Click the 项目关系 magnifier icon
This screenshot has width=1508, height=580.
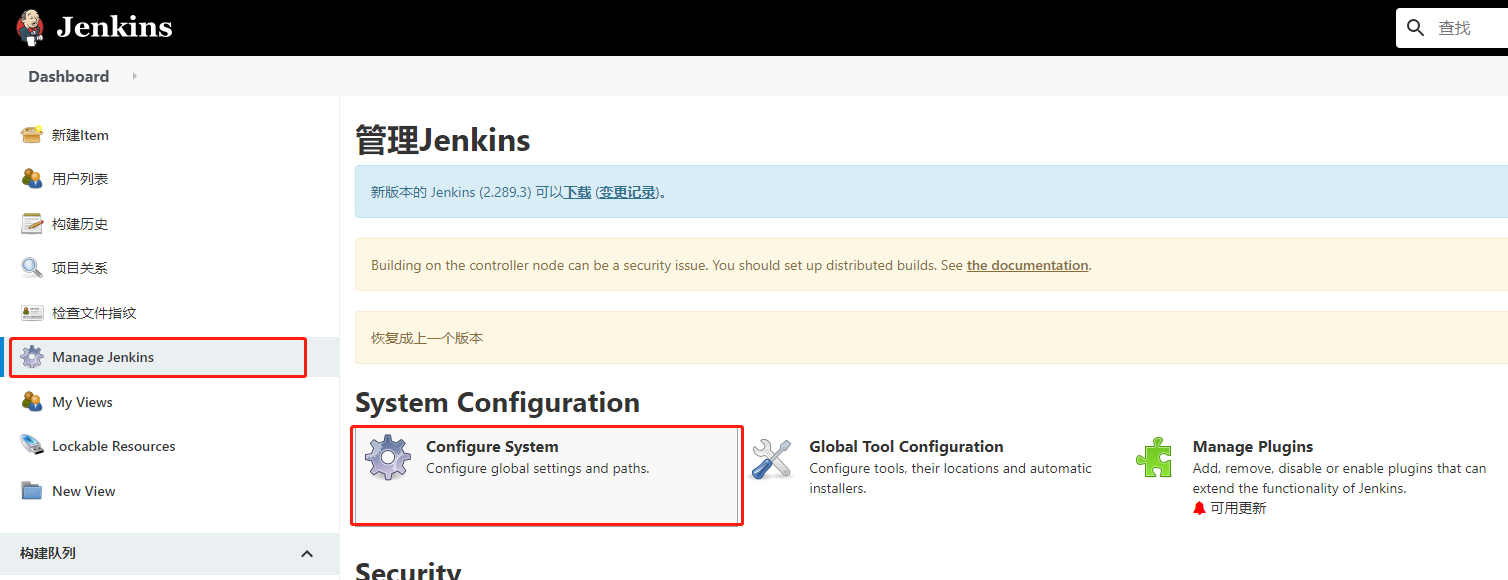point(32,268)
